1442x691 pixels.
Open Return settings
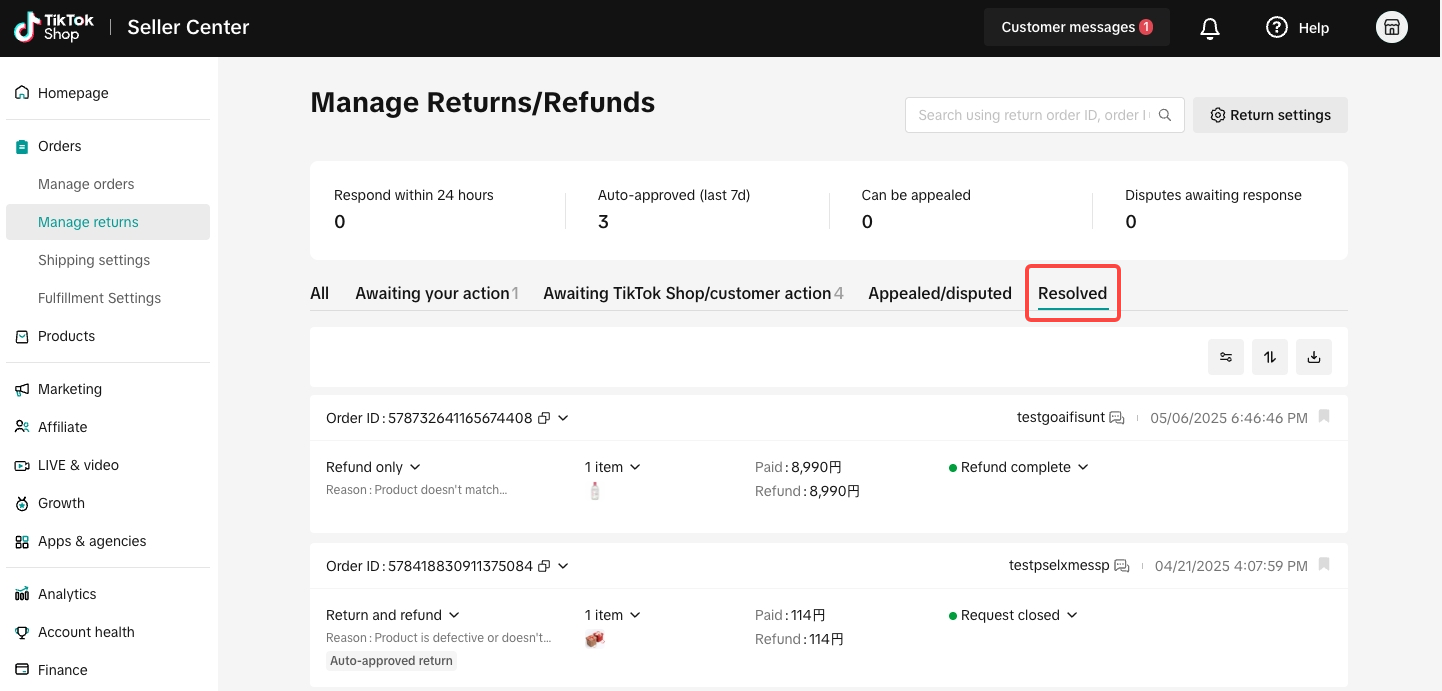(x=1270, y=115)
